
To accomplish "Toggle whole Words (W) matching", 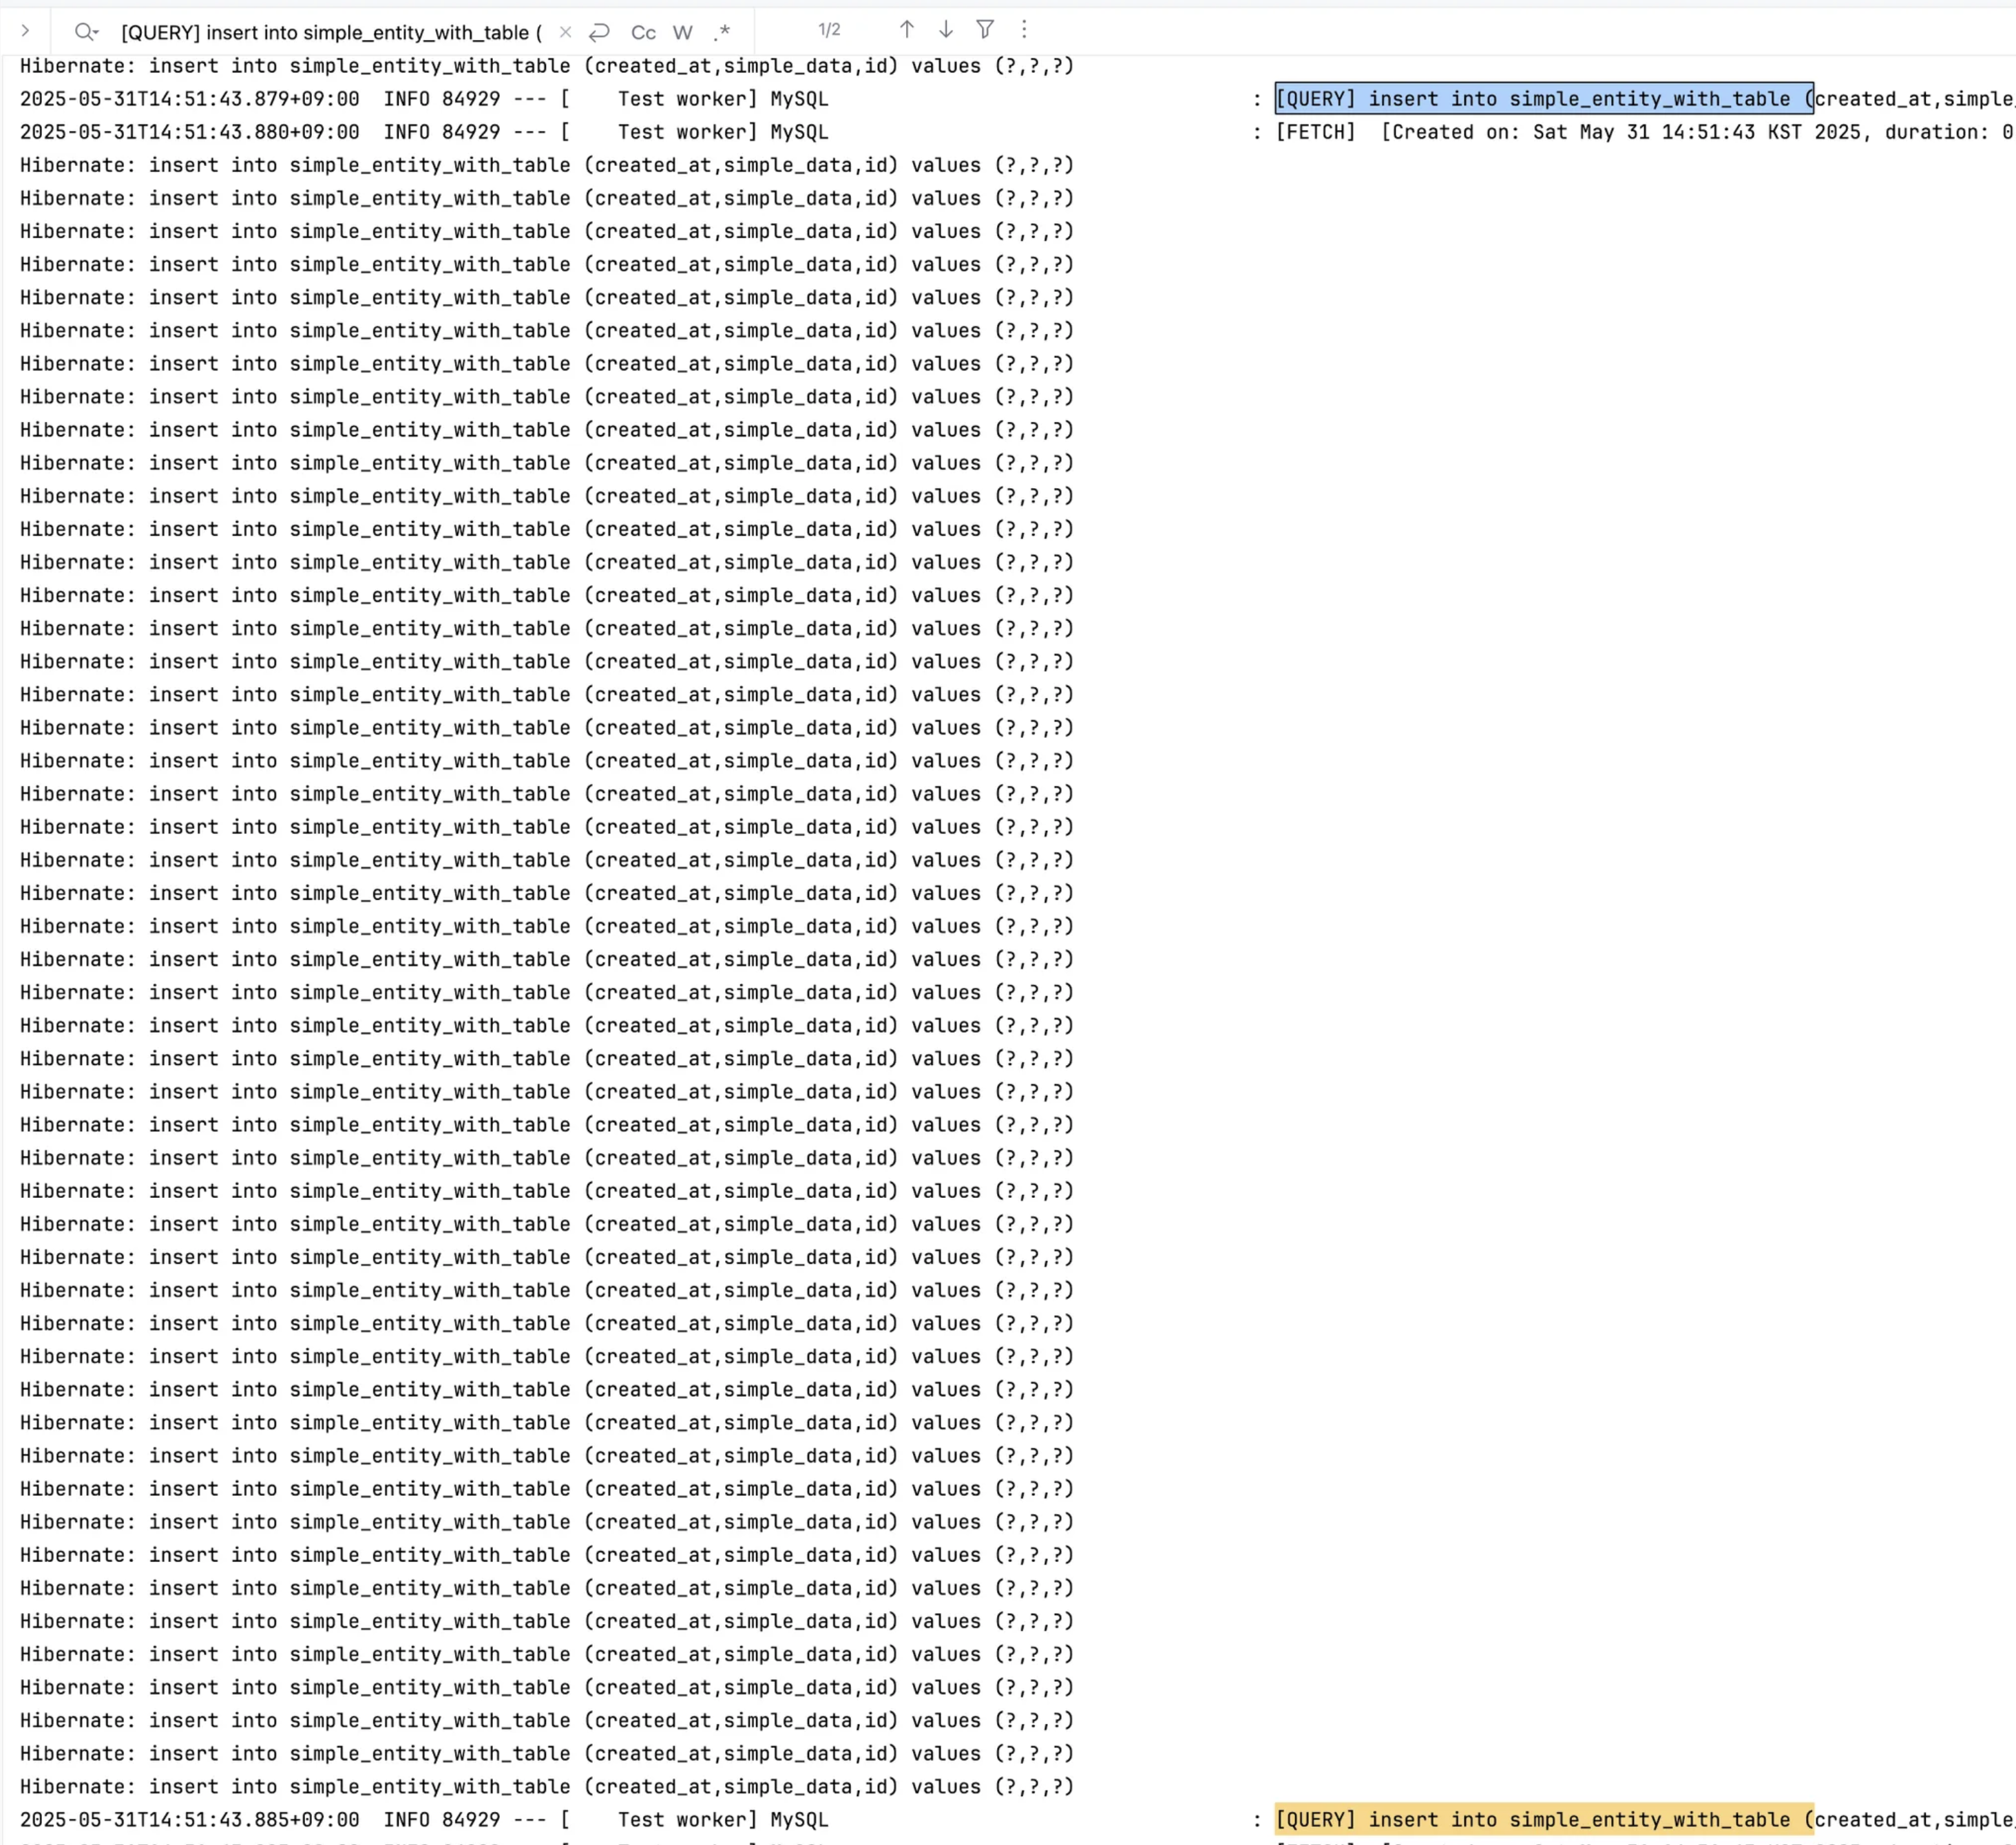I will [x=683, y=33].
